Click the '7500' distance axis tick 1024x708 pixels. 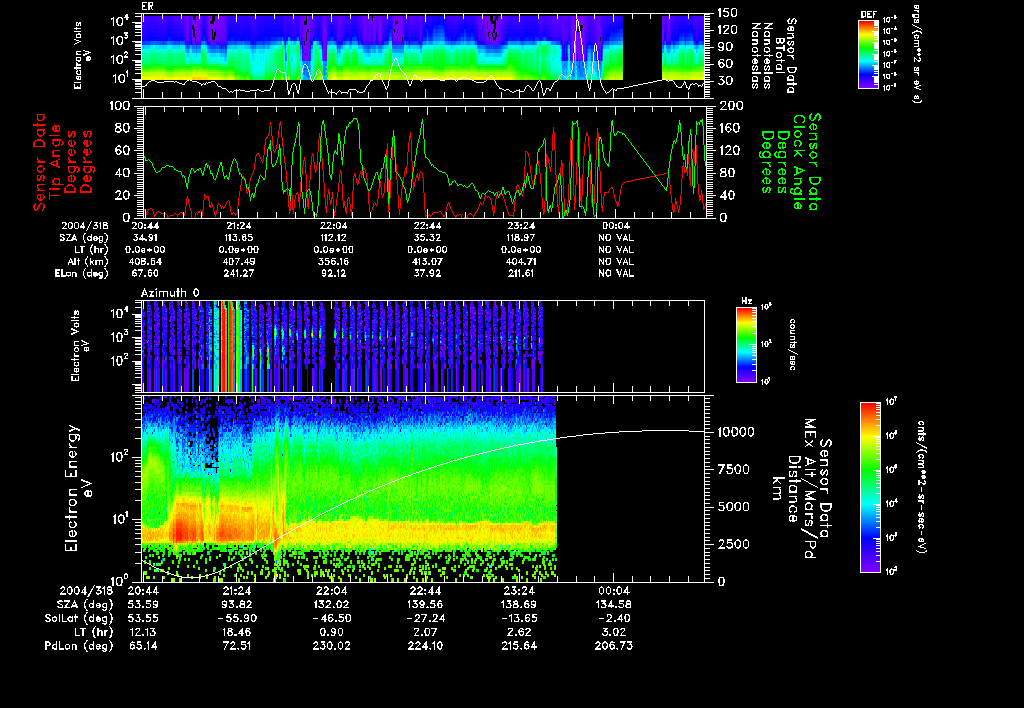734,470
